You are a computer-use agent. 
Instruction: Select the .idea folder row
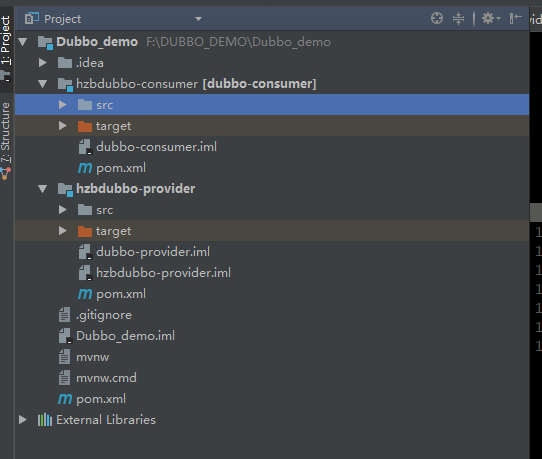[272, 63]
